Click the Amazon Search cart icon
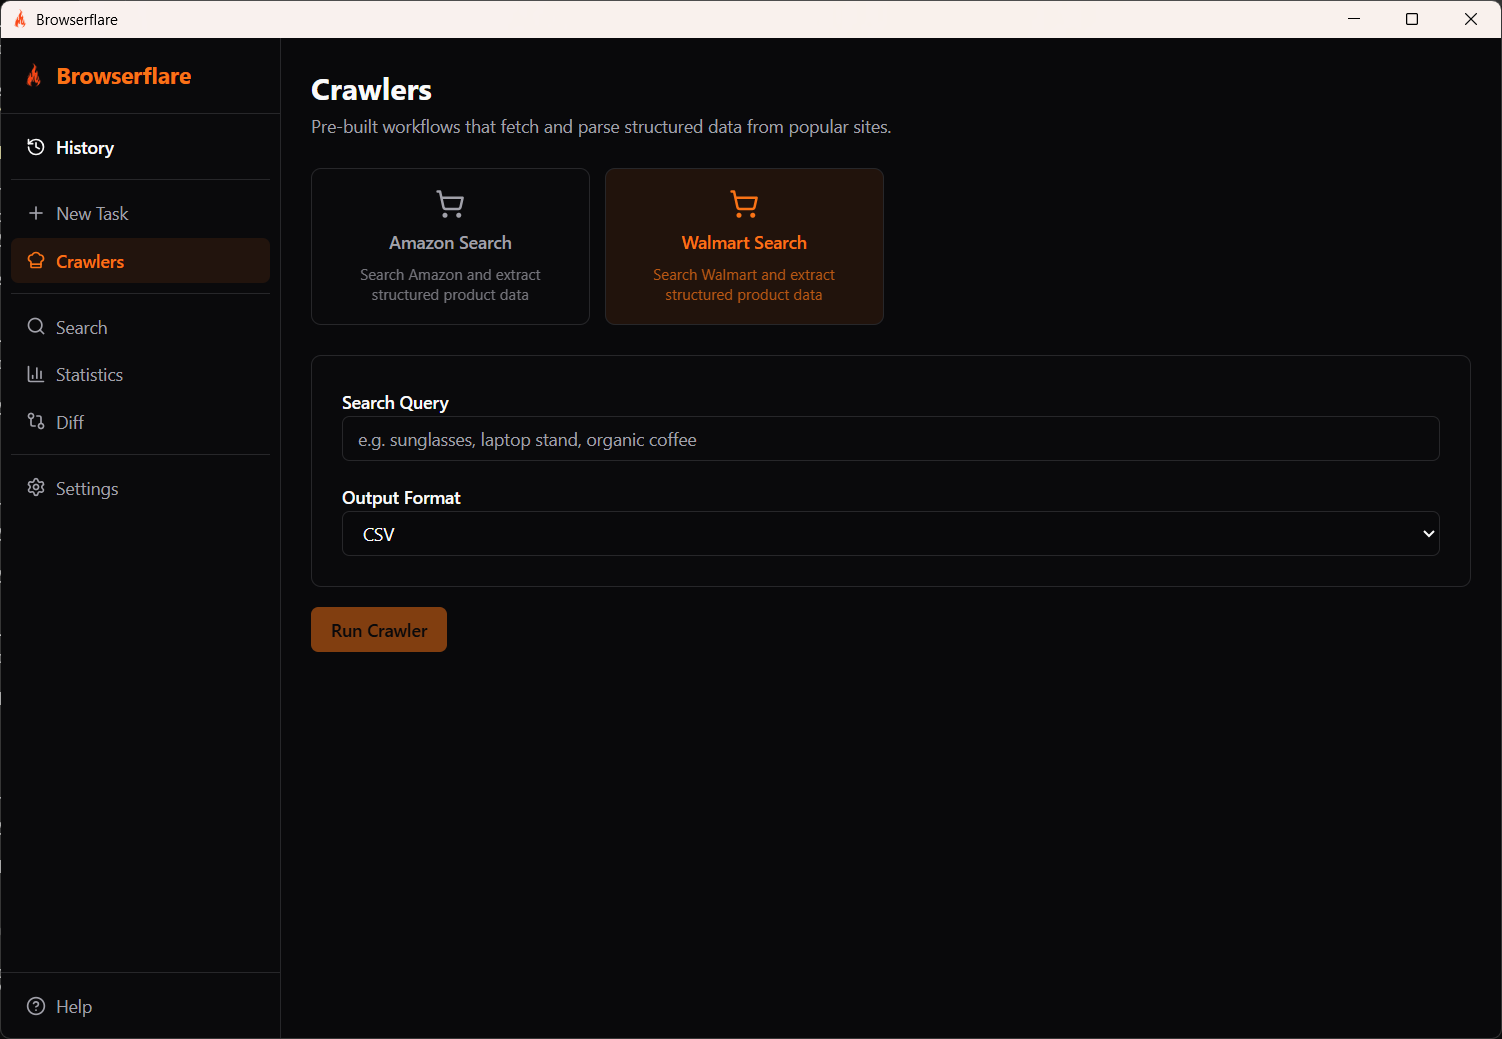The width and height of the screenshot is (1502, 1039). [x=450, y=204]
